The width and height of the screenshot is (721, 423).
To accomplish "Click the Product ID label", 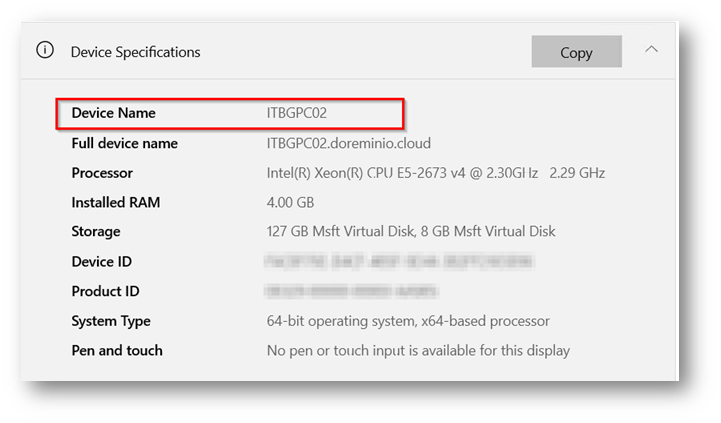I will point(105,291).
